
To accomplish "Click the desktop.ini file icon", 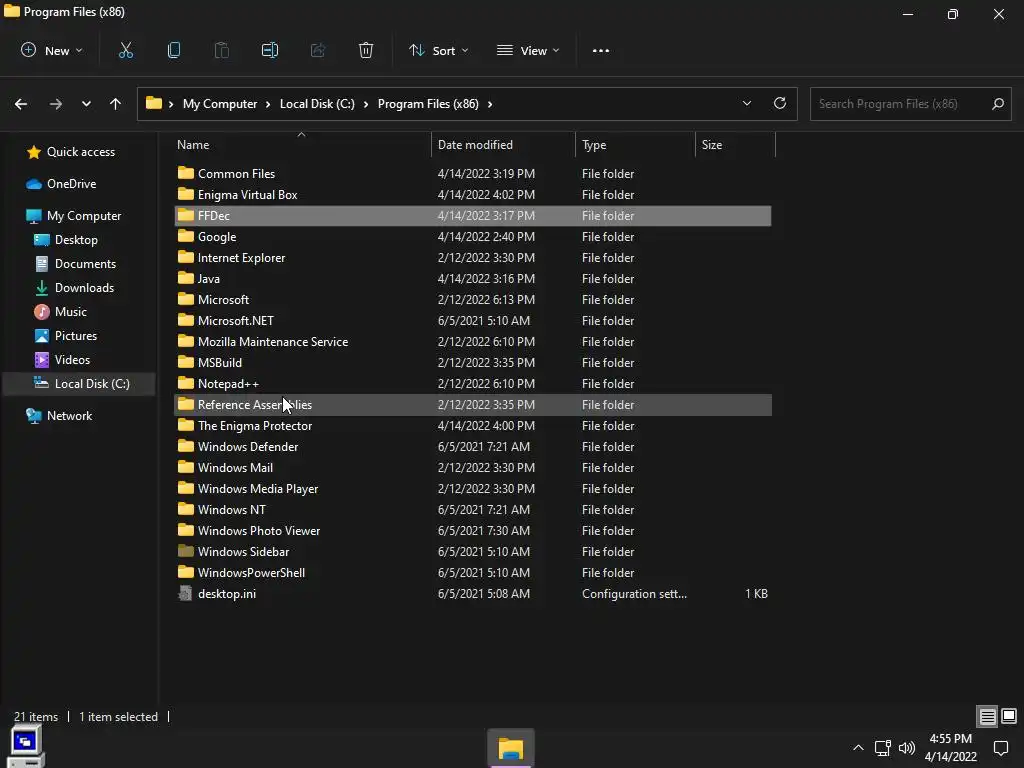I will (185, 593).
